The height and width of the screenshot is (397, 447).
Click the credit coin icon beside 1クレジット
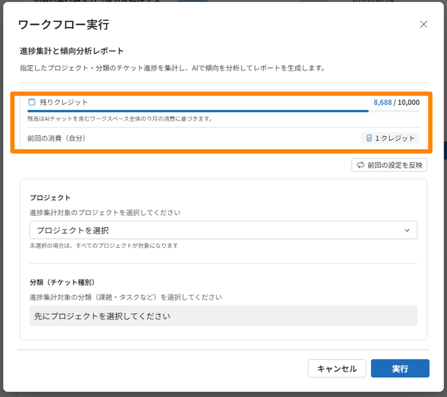tap(369, 138)
